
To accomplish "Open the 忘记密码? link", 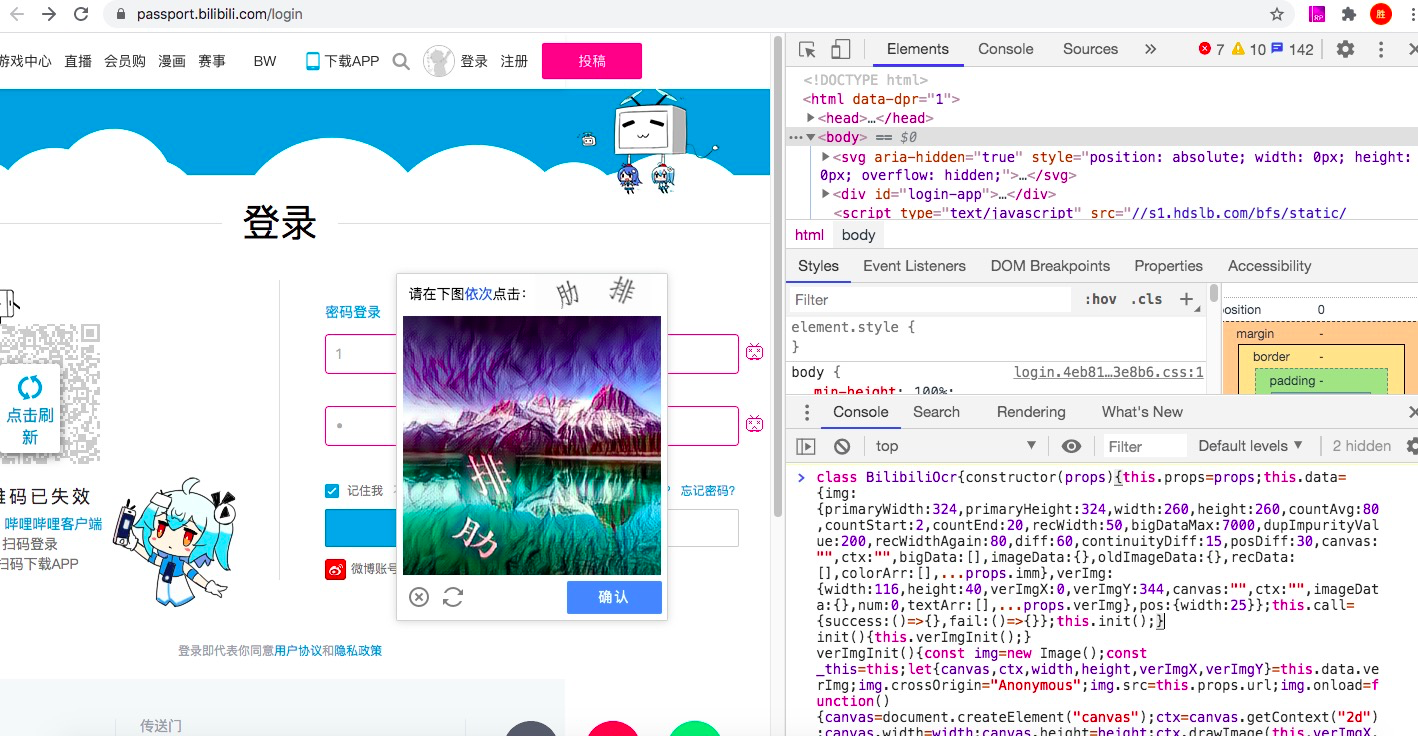I will pyautogui.click(x=708, y=491).
